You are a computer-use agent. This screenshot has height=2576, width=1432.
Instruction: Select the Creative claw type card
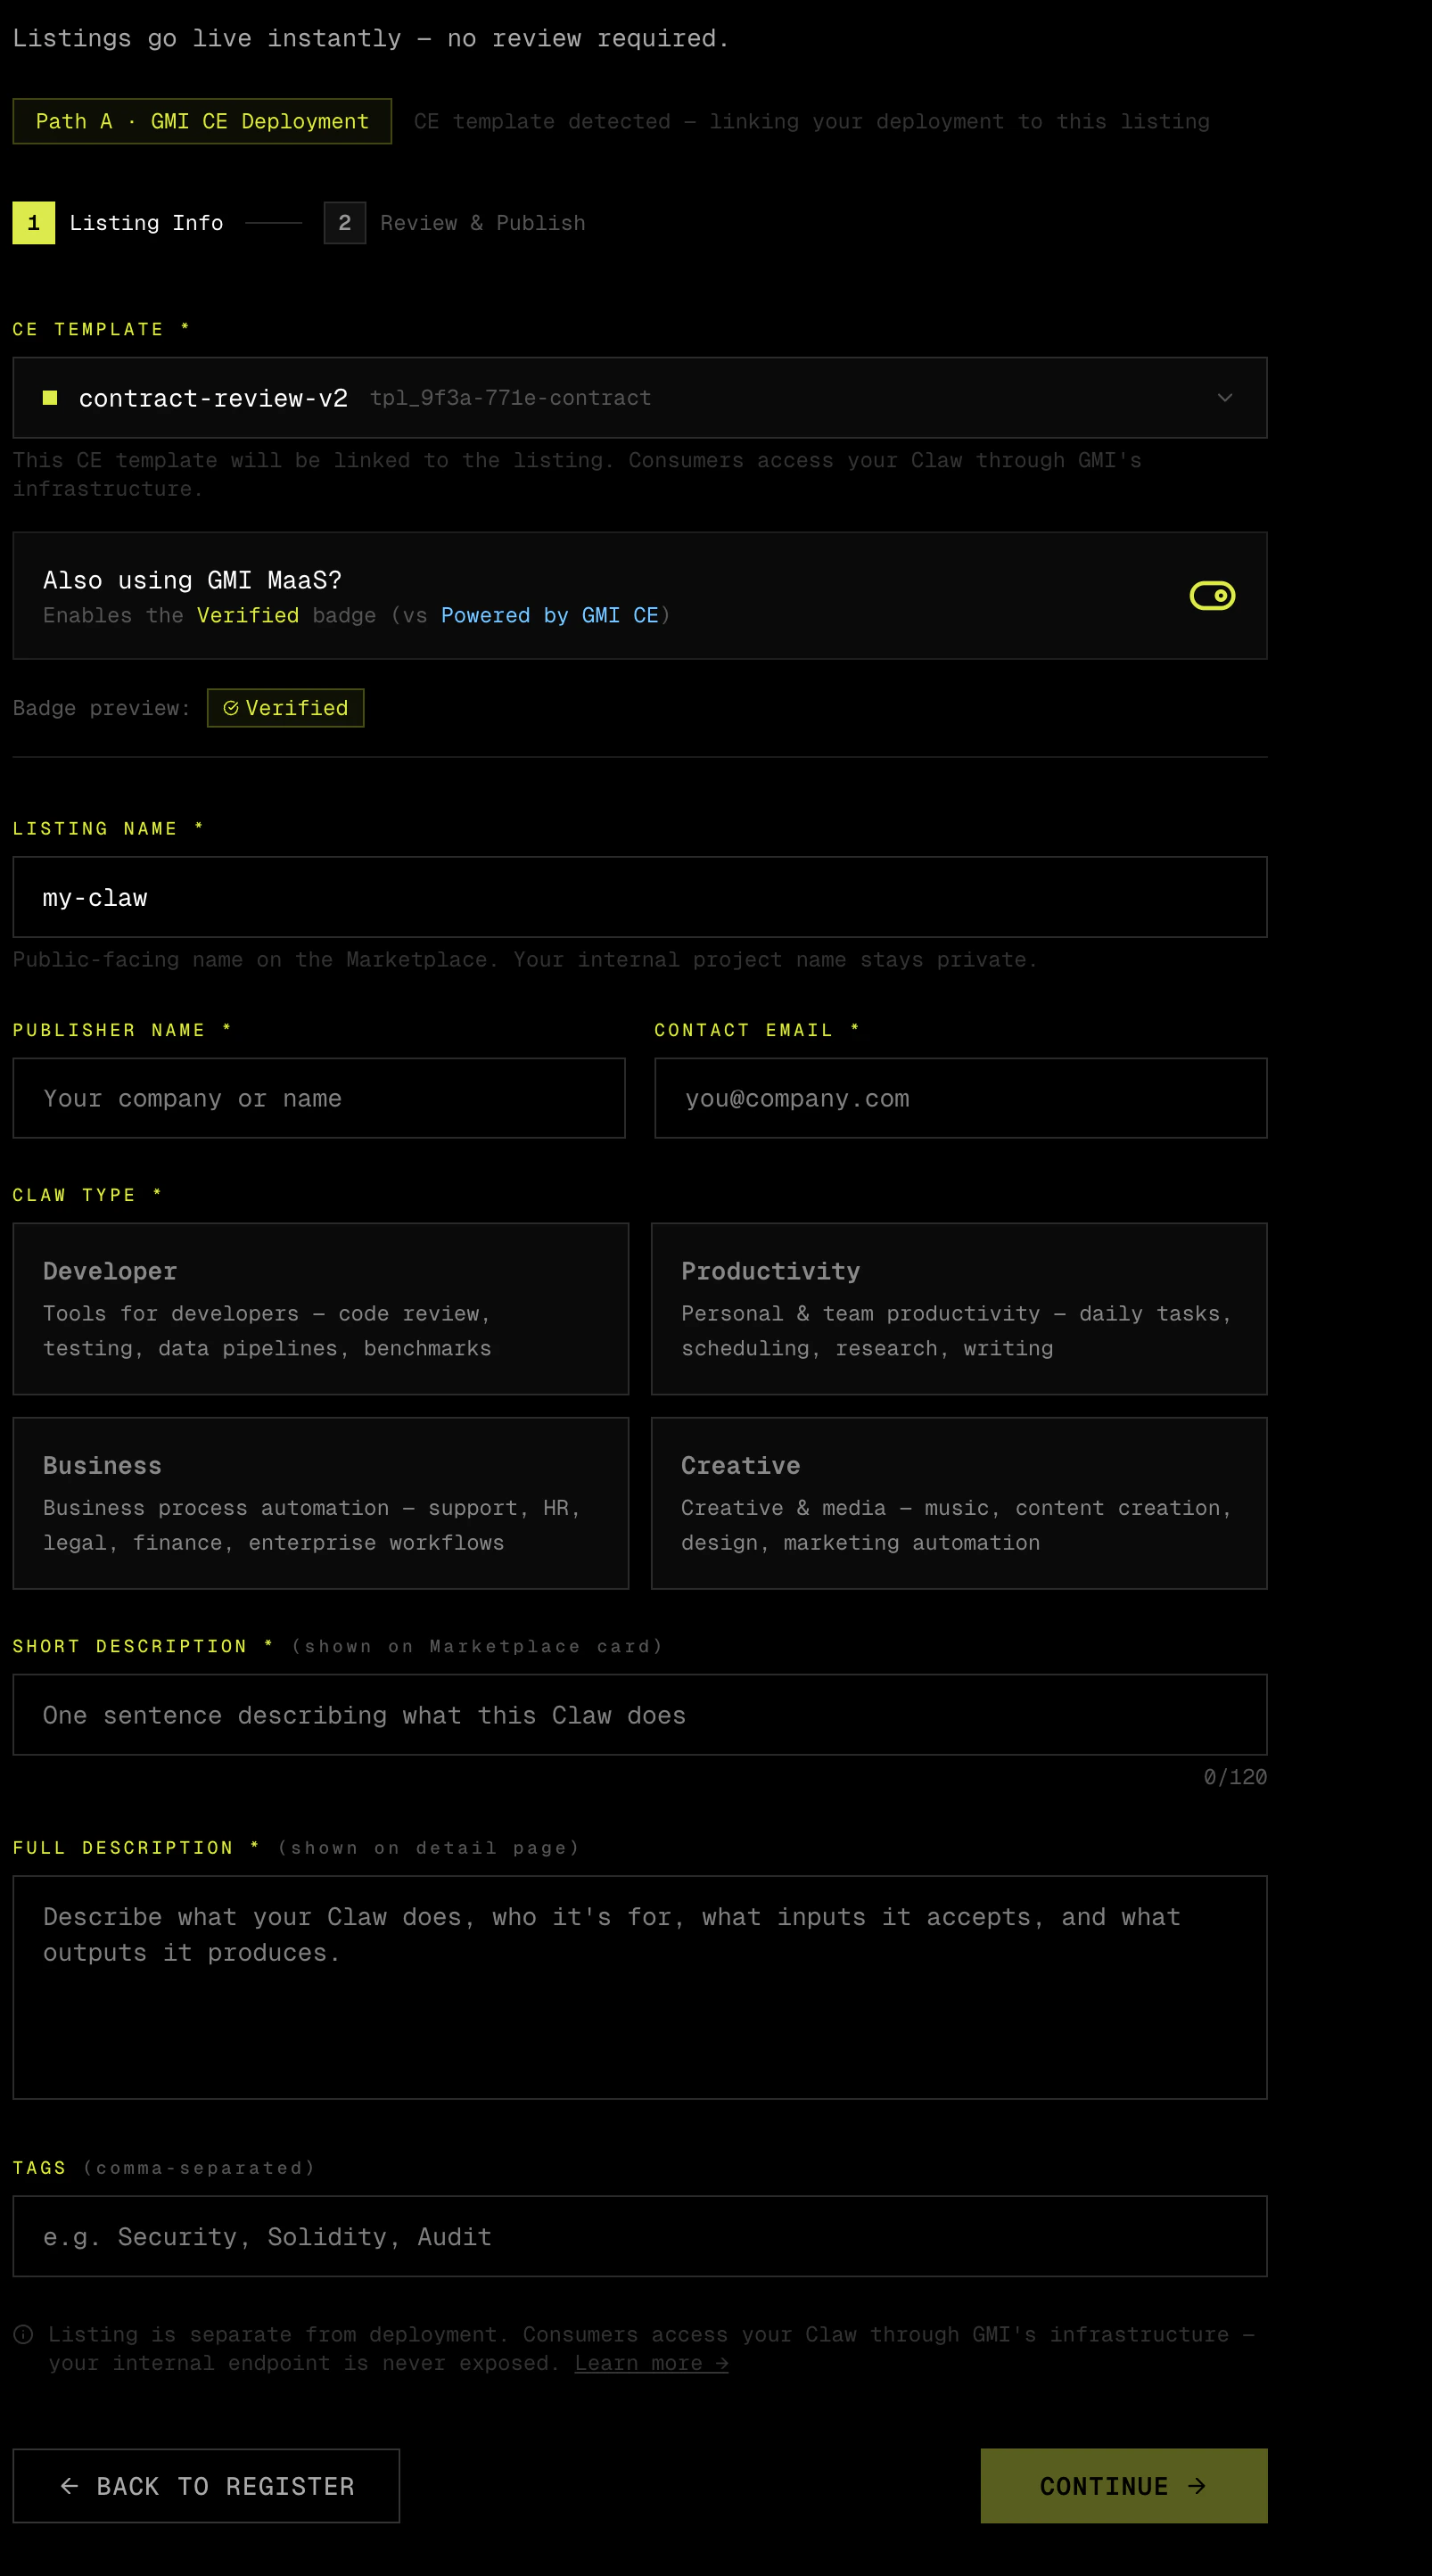tap(959, 1503)
